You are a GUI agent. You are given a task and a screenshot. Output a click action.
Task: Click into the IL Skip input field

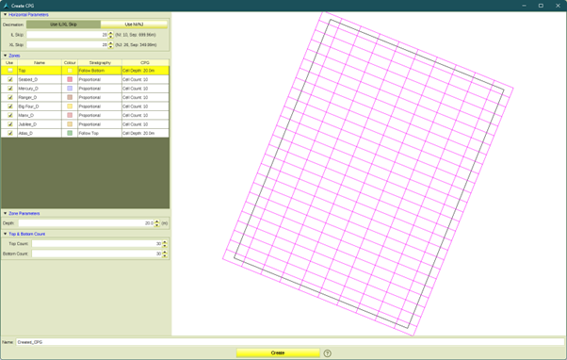(67, 35)
